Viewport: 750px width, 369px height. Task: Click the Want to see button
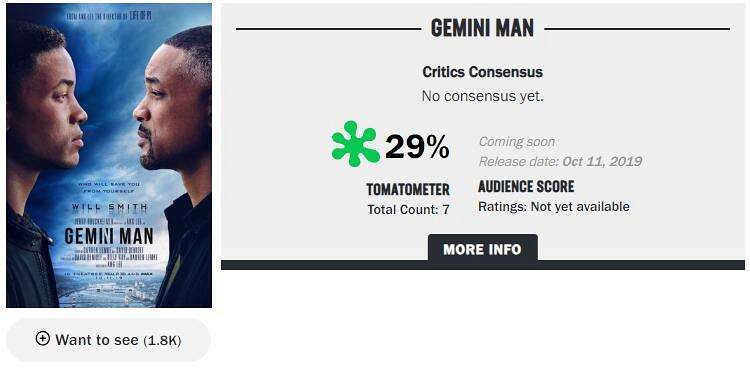click(x=109, y=340)
